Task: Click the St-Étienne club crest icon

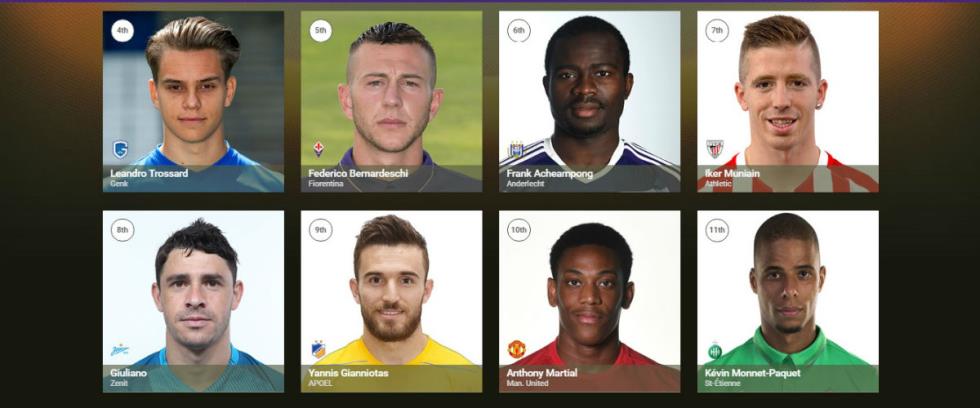Action: click(x=714, y=351)
